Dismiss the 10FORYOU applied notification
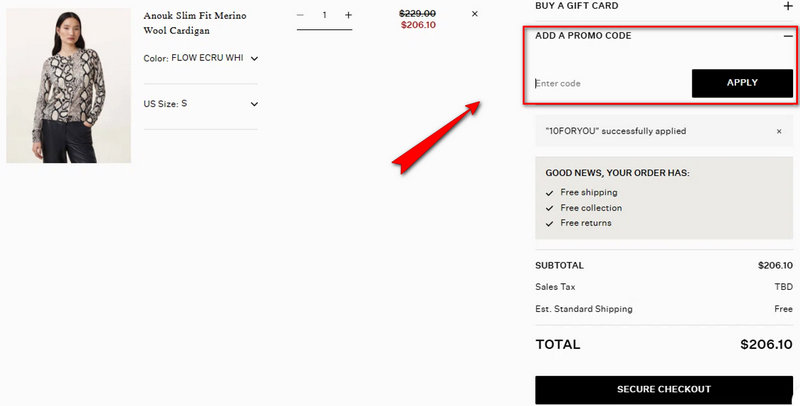The height and width of the screenshot is (406, 800). [x=779, y=131]
